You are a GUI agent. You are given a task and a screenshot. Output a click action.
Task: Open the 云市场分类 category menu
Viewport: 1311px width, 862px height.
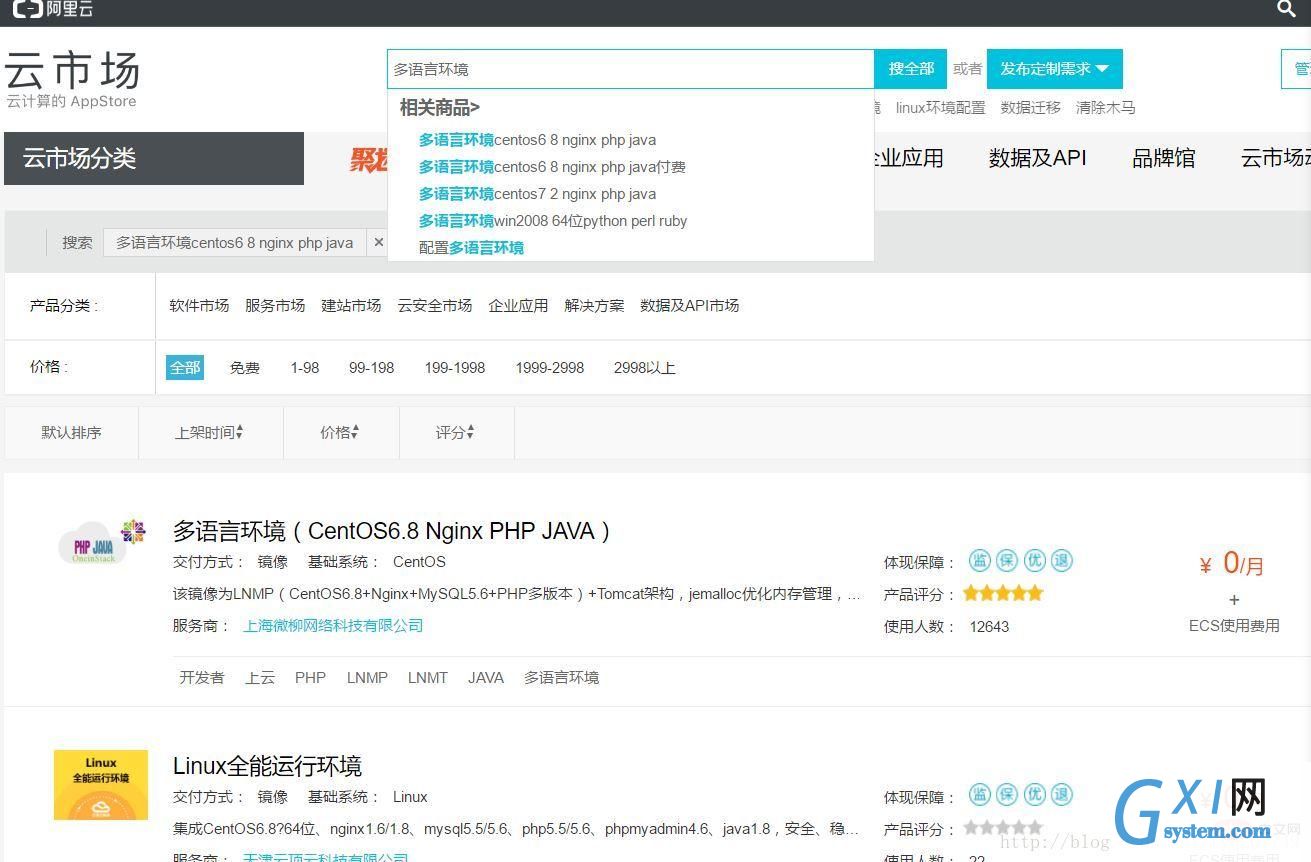[154, 158]
